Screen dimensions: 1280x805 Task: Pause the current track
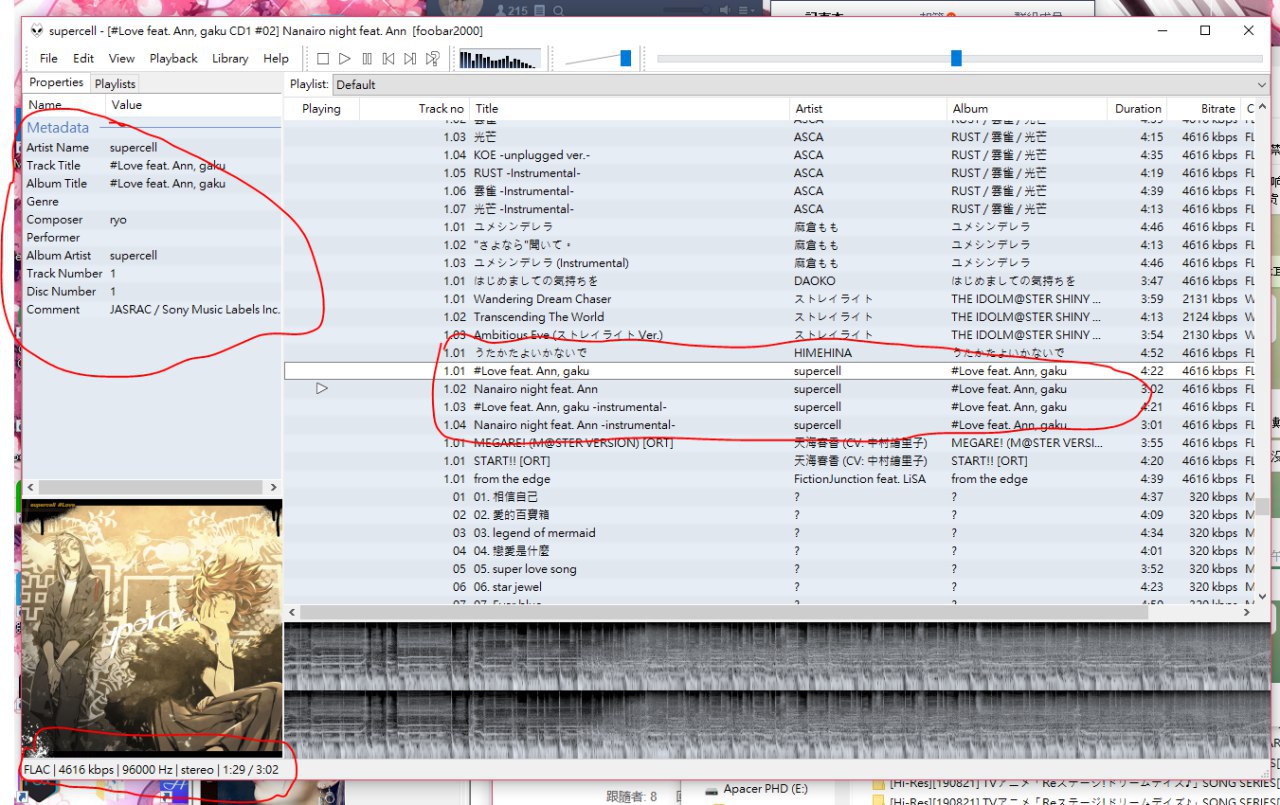367,59
